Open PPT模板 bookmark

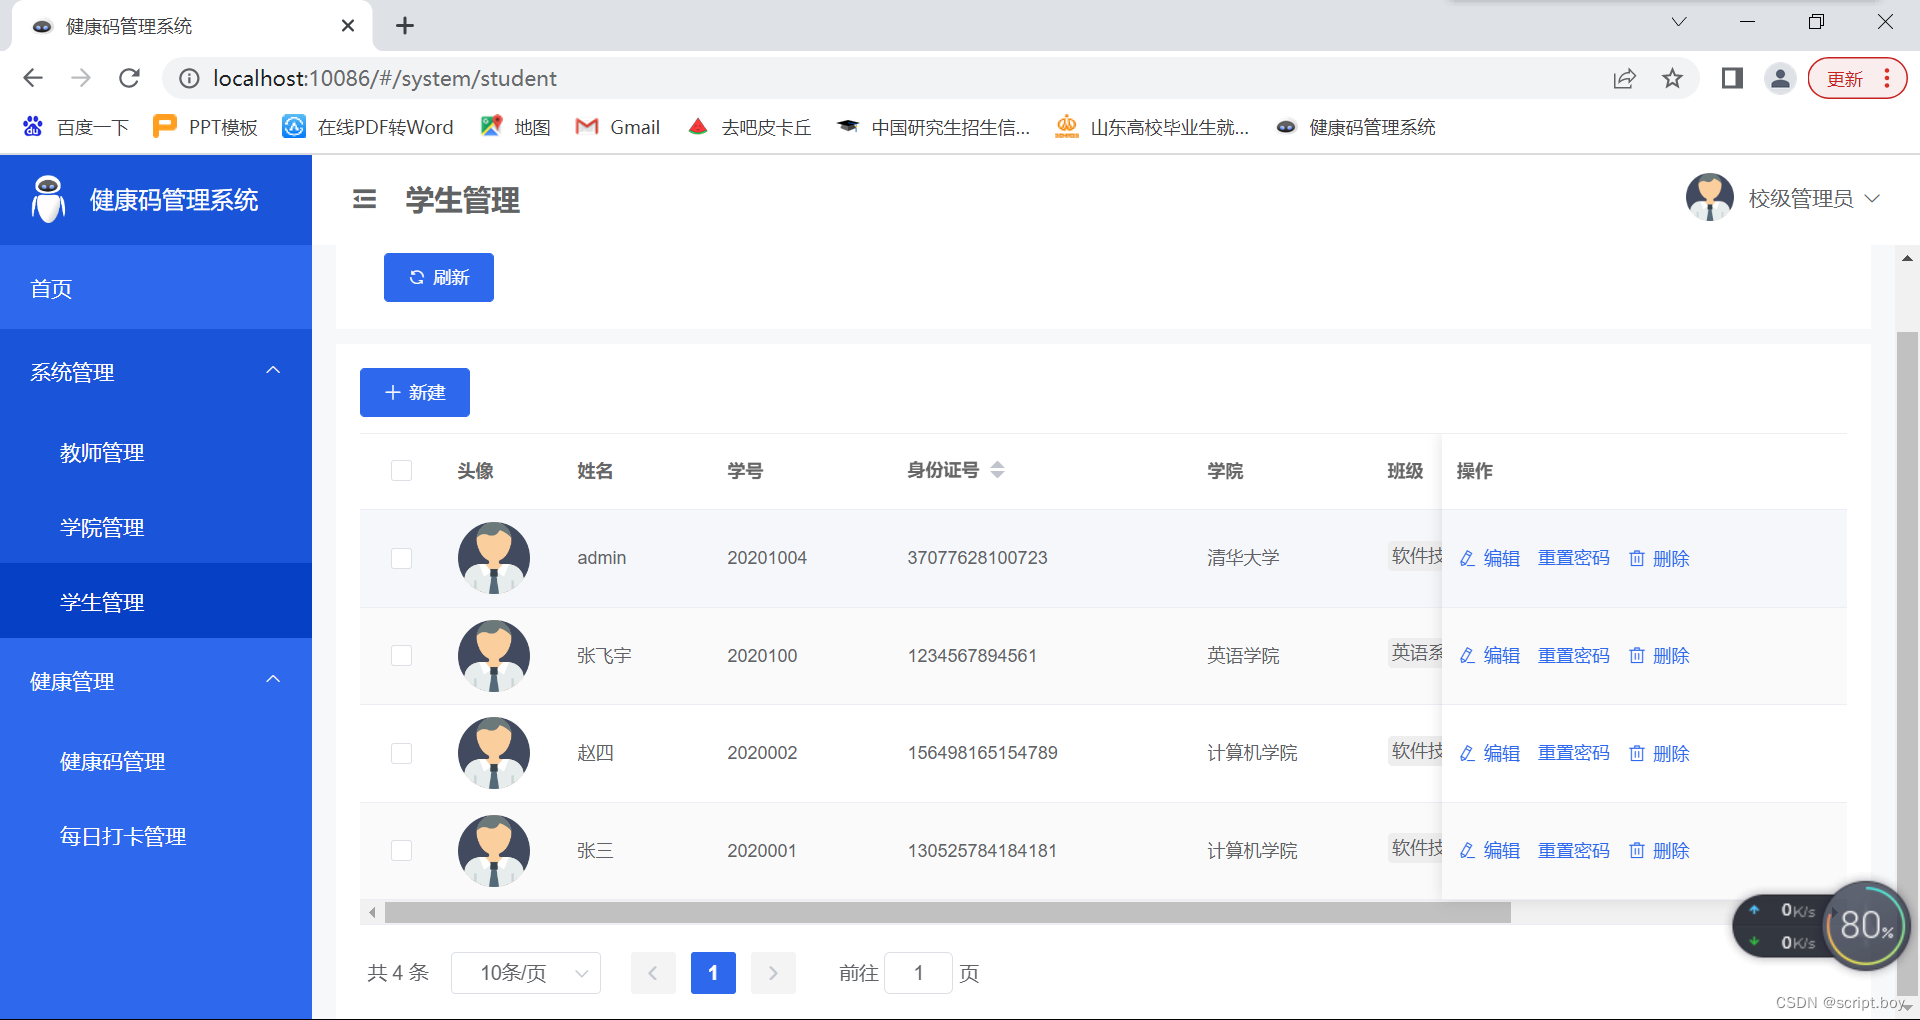click(x=205, y=127)
